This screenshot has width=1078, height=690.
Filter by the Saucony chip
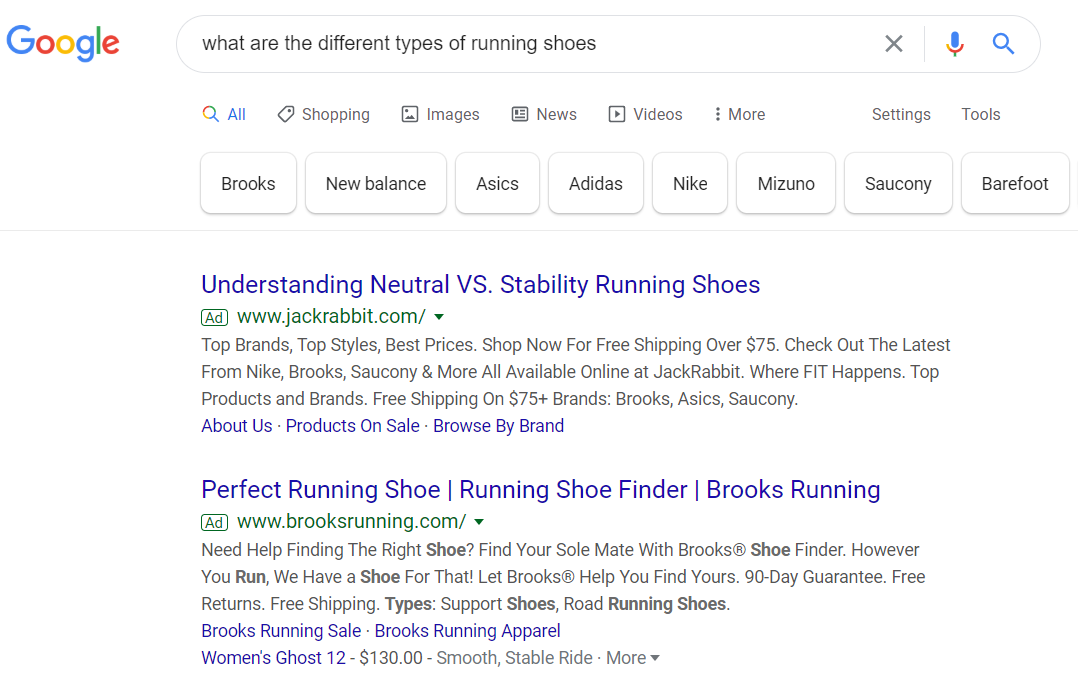pyautogui.click(x=898, y=183)
